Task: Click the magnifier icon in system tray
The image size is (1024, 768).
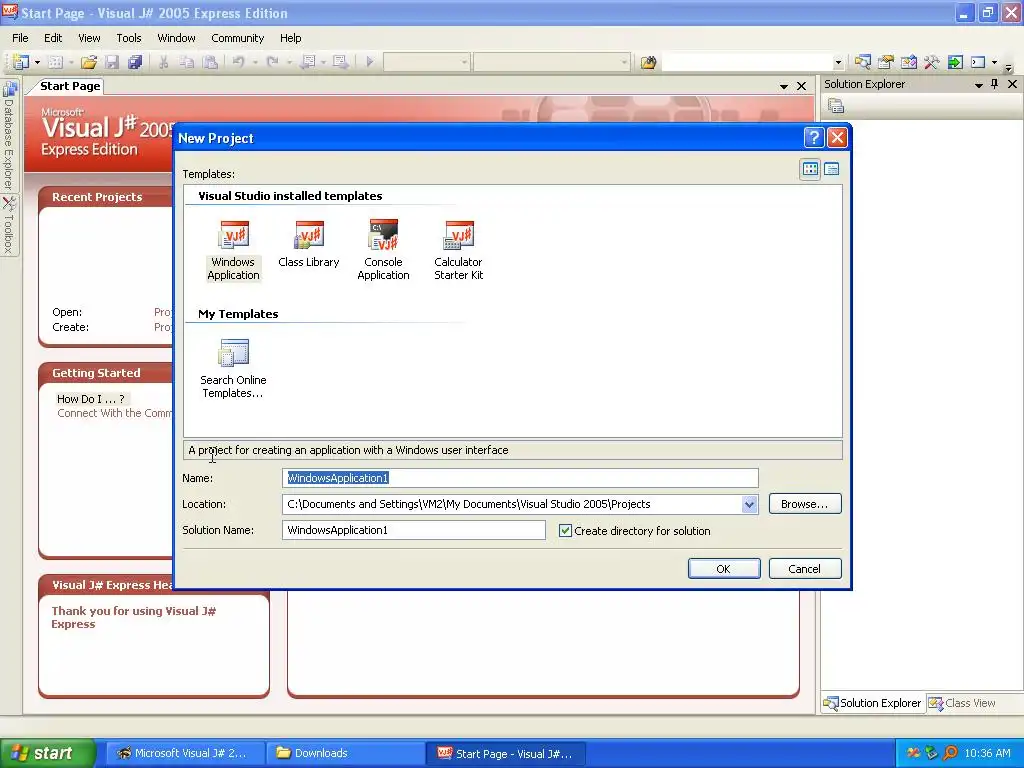Action: (950, 753)
